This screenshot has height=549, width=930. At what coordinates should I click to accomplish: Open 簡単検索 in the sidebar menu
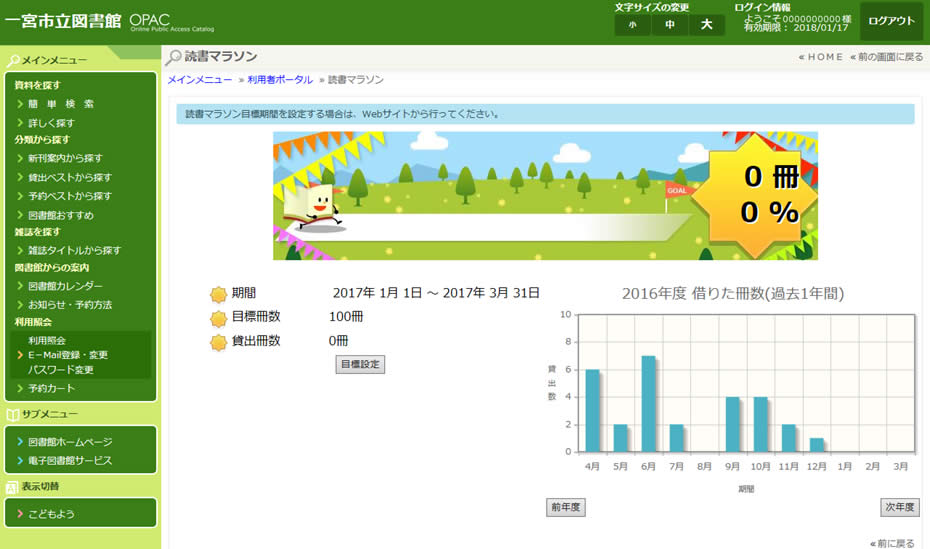(61, 104)
